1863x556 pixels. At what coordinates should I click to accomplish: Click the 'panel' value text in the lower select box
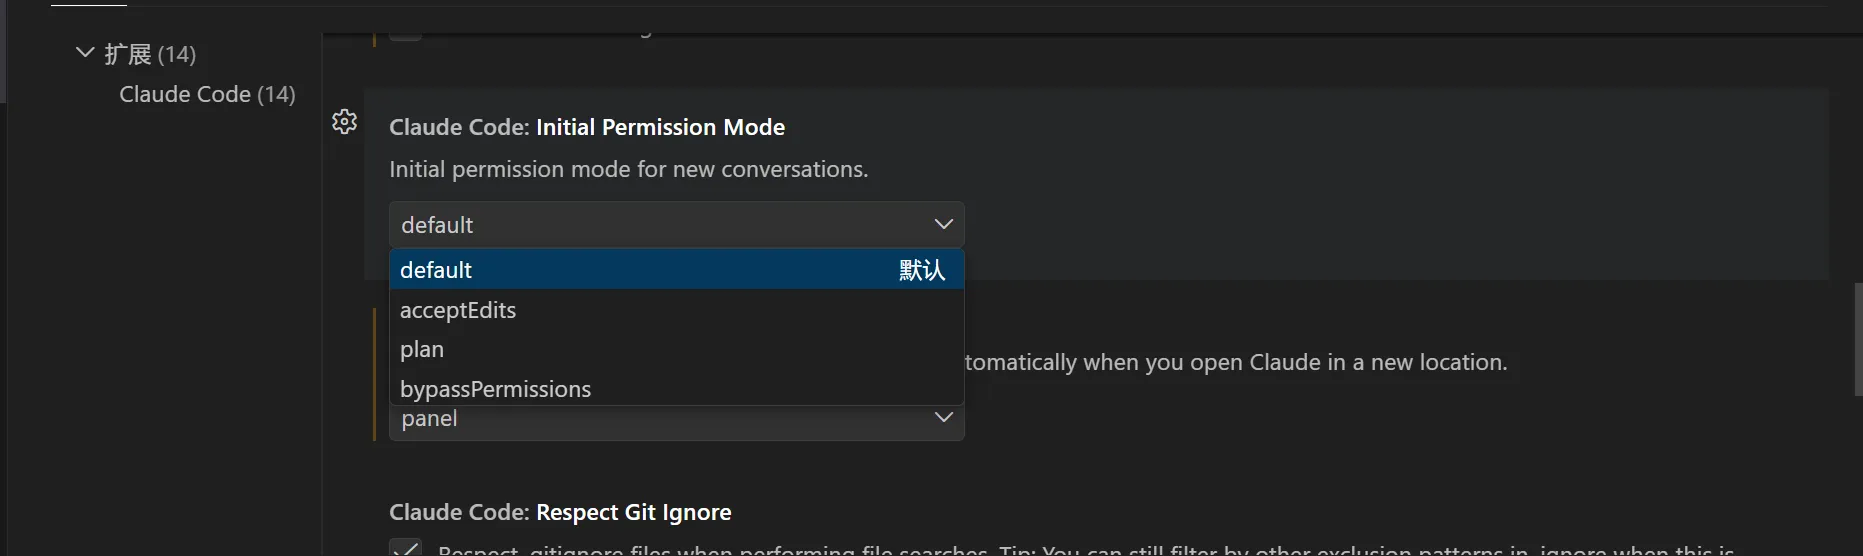[x=430, y=420]
